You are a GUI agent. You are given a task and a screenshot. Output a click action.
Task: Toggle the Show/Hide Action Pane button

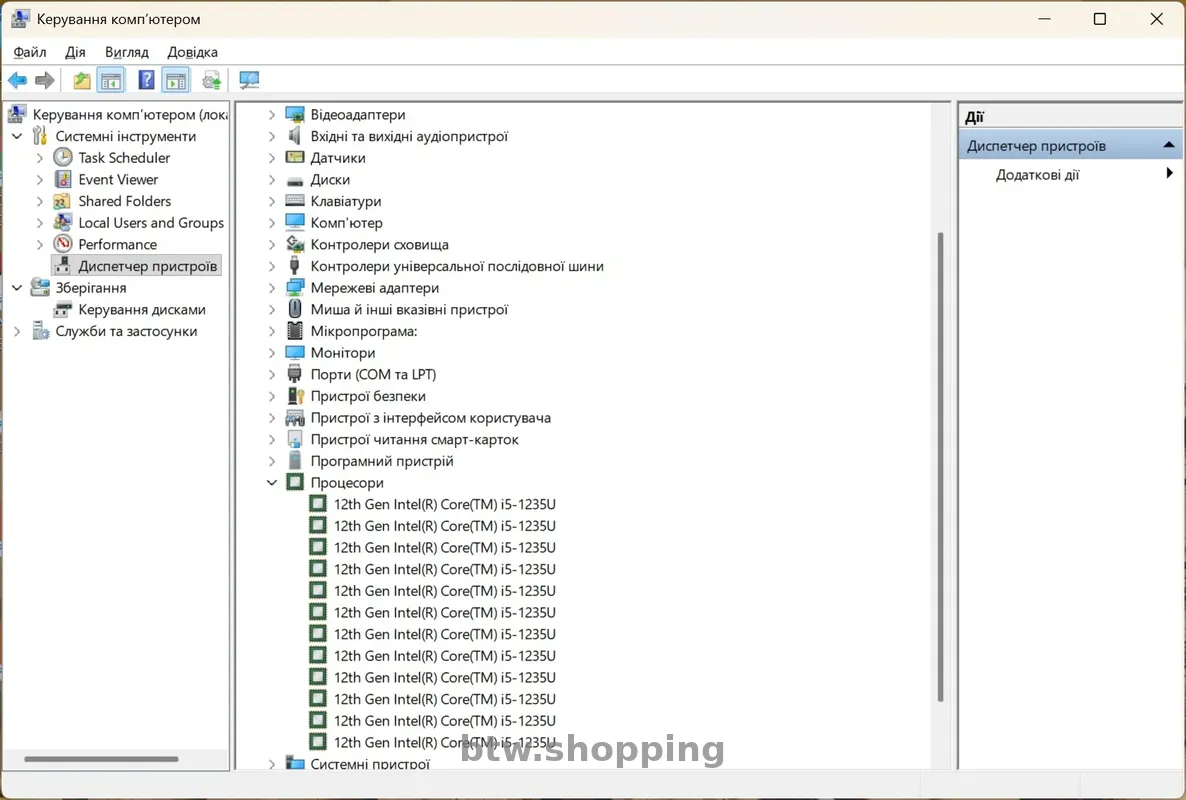point(176,81)
